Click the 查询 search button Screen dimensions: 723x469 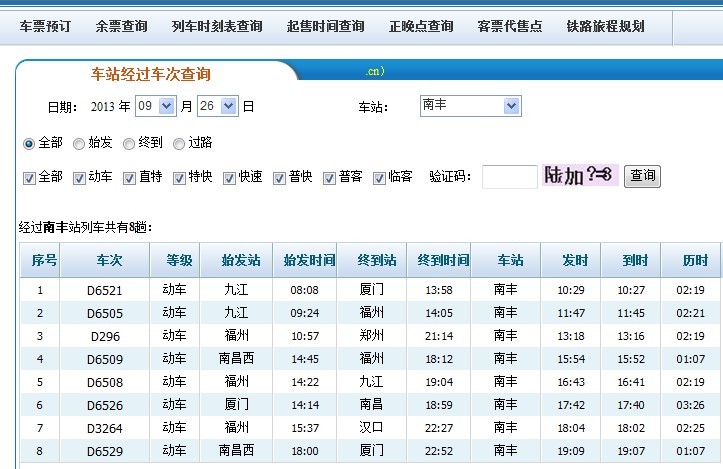tap(642, 177)
